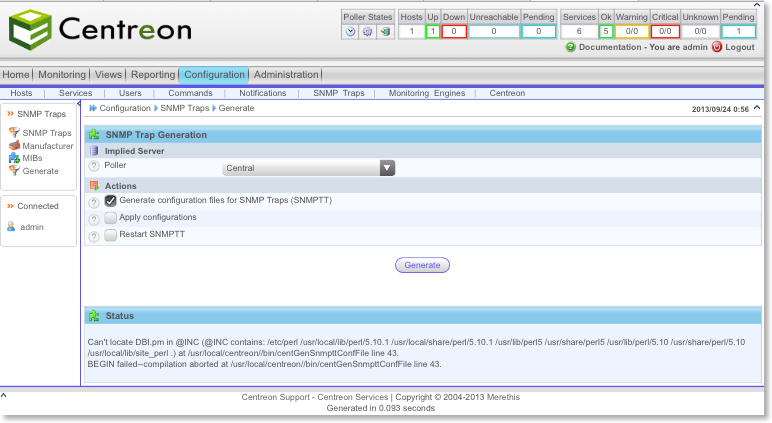Click the green Documentation help icon

pyautogui.click(x=570, y=47)
